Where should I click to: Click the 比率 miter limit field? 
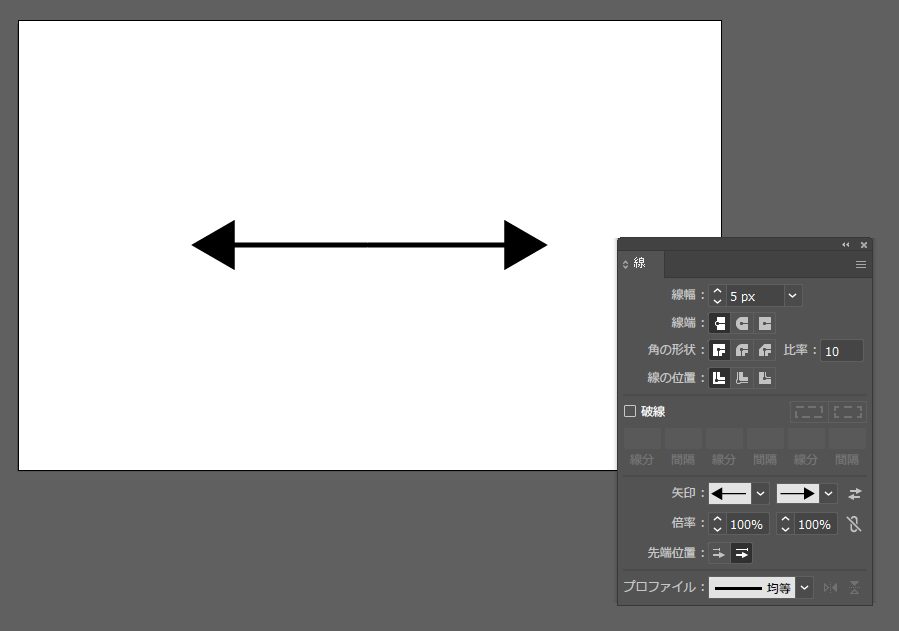pyautogui.click(x=841, y=351)
